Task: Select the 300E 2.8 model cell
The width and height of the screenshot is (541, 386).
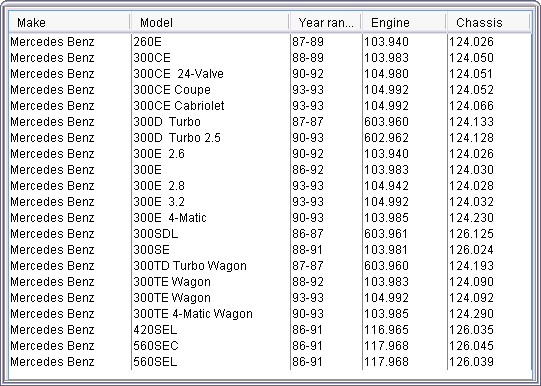Action: tap(211, 186)
